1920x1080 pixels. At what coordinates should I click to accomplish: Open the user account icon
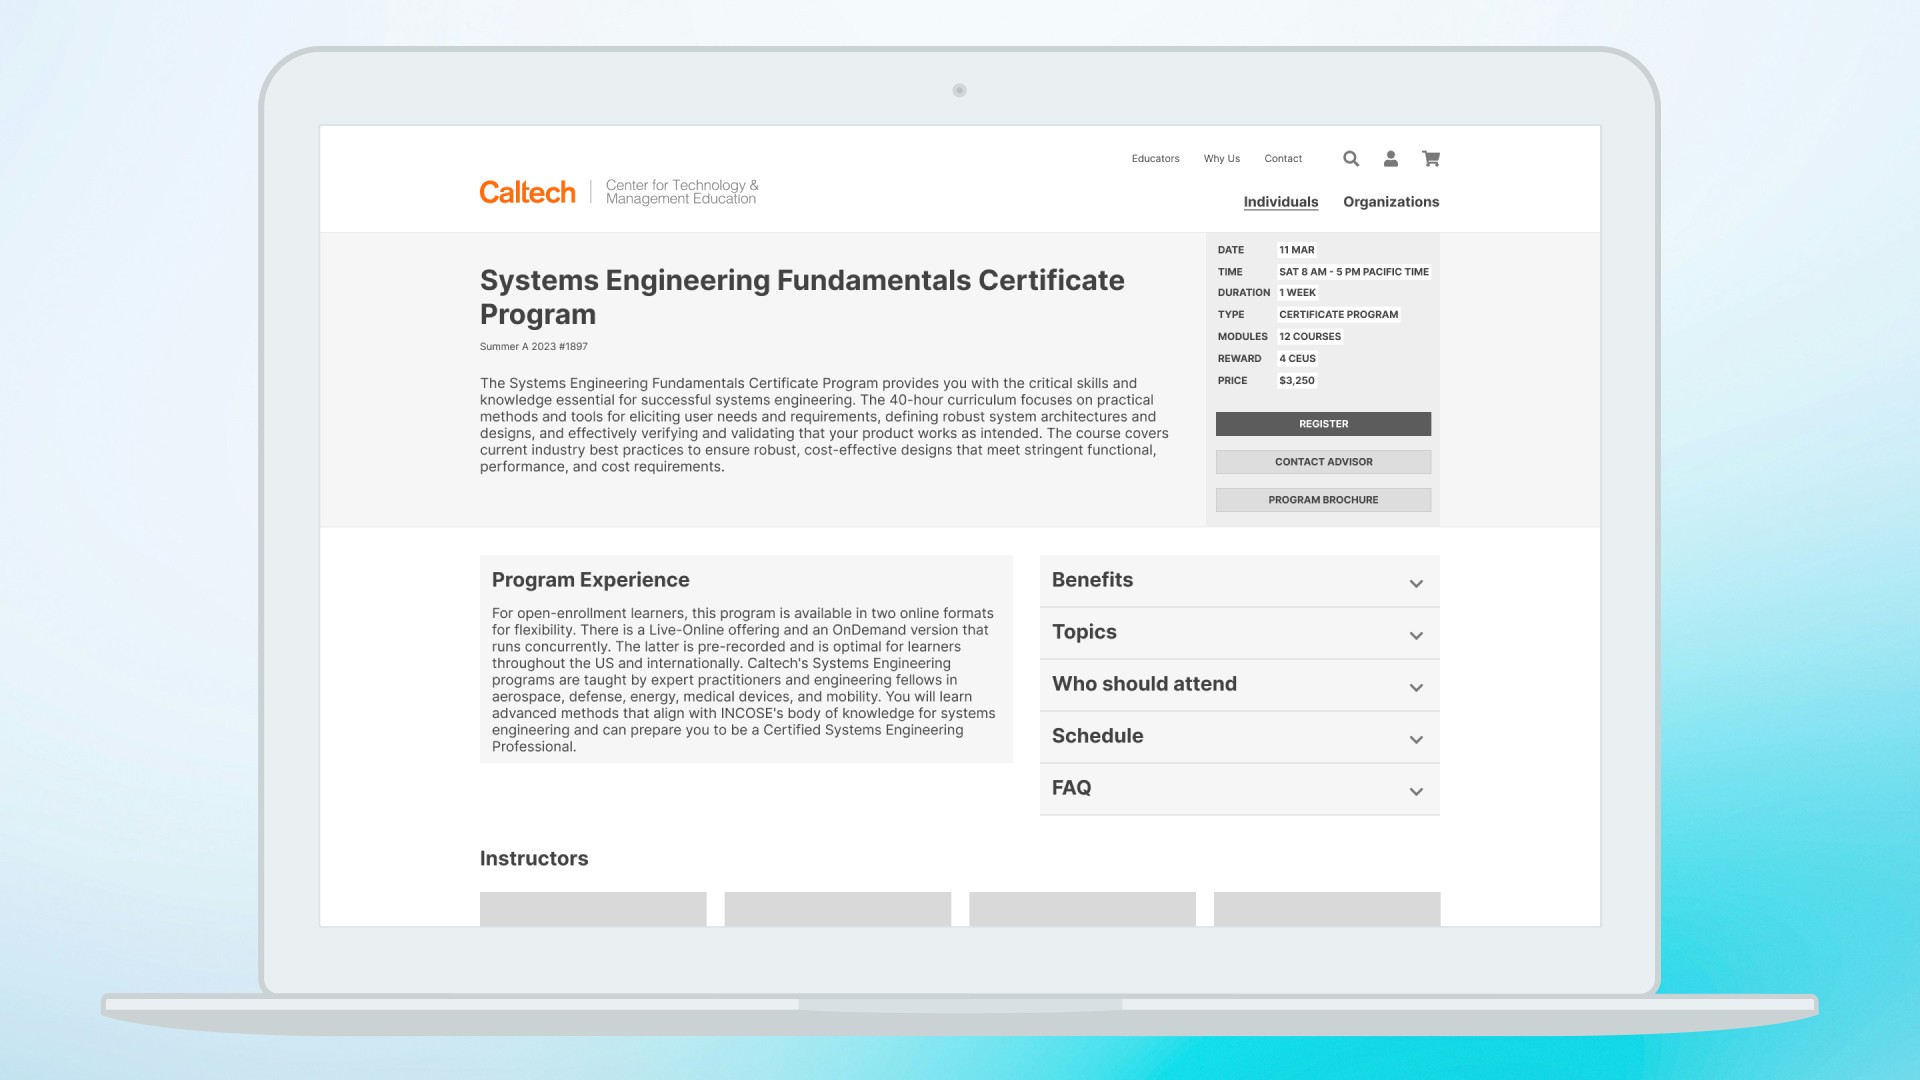pyautogui.click(x=1390, y=158)
